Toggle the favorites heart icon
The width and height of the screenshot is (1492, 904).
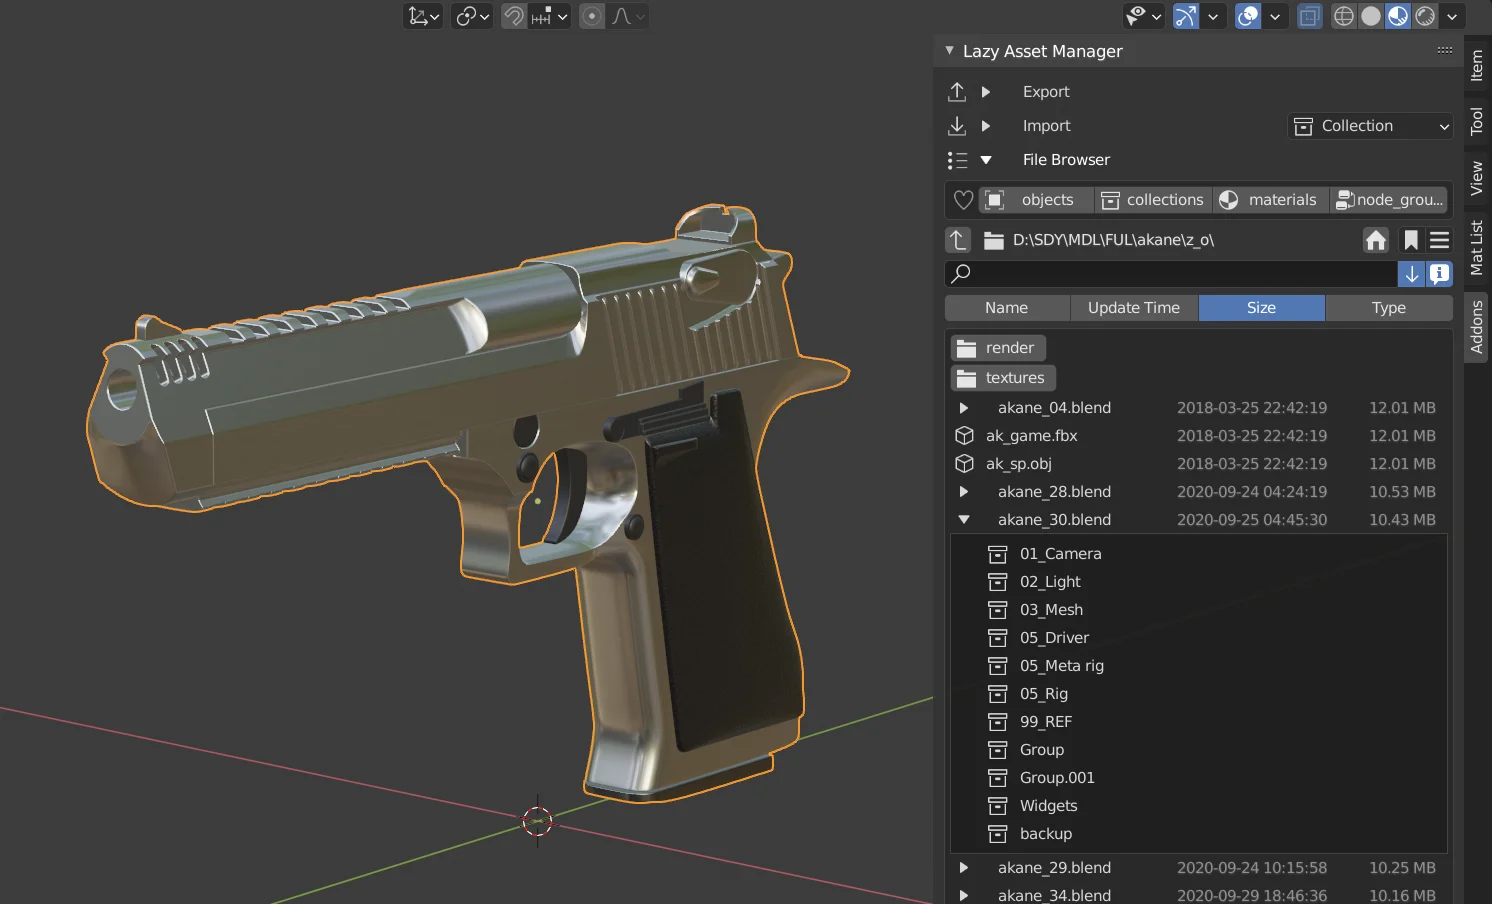961,199
